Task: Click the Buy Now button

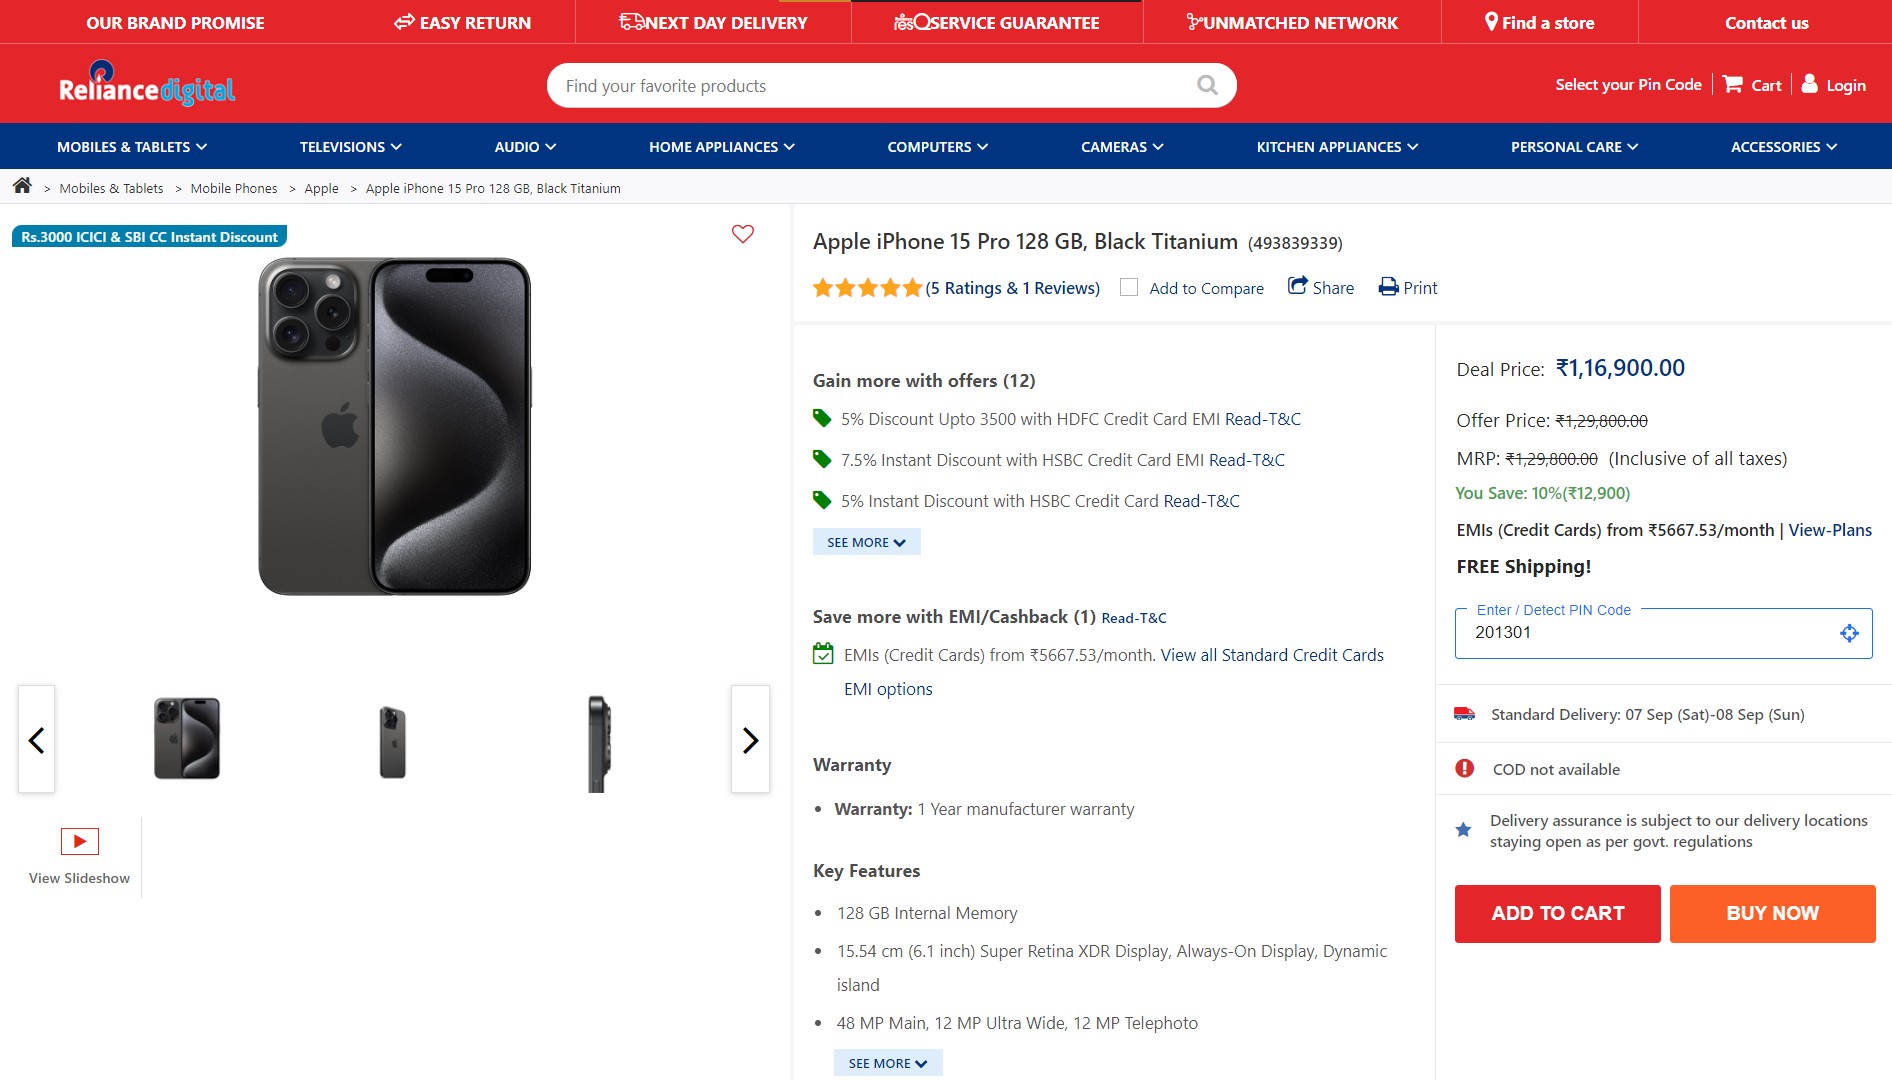Action: [1772, 913]
